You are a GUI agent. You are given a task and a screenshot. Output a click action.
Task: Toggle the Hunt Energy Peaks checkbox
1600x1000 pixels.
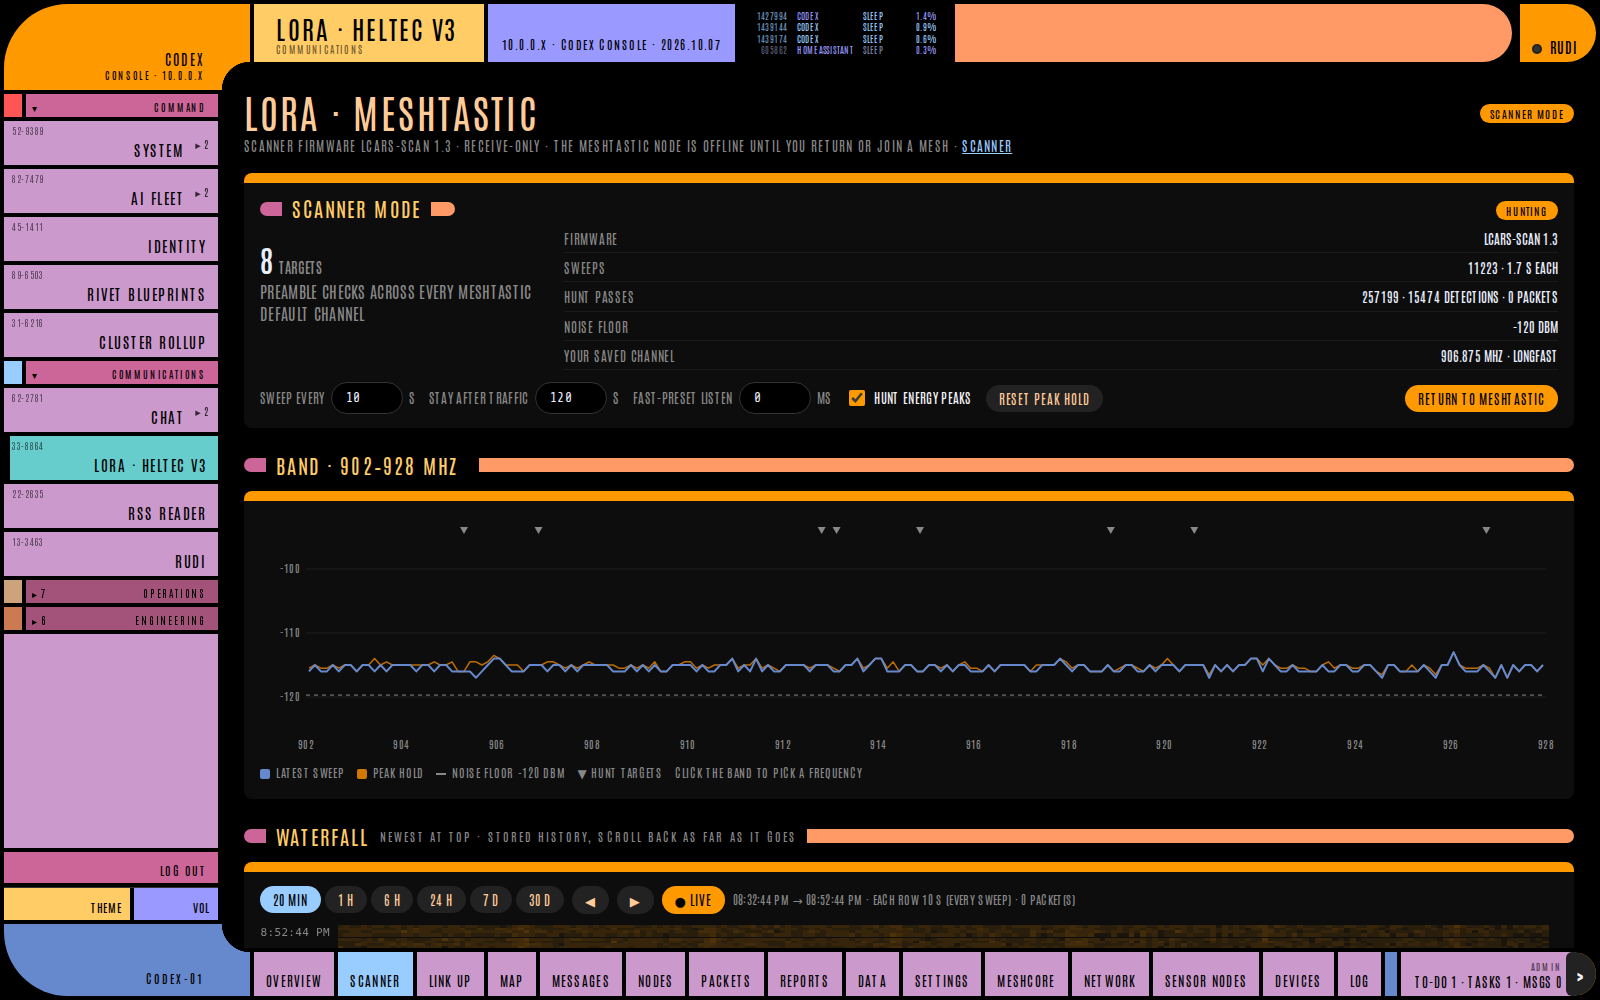point(857,398)
